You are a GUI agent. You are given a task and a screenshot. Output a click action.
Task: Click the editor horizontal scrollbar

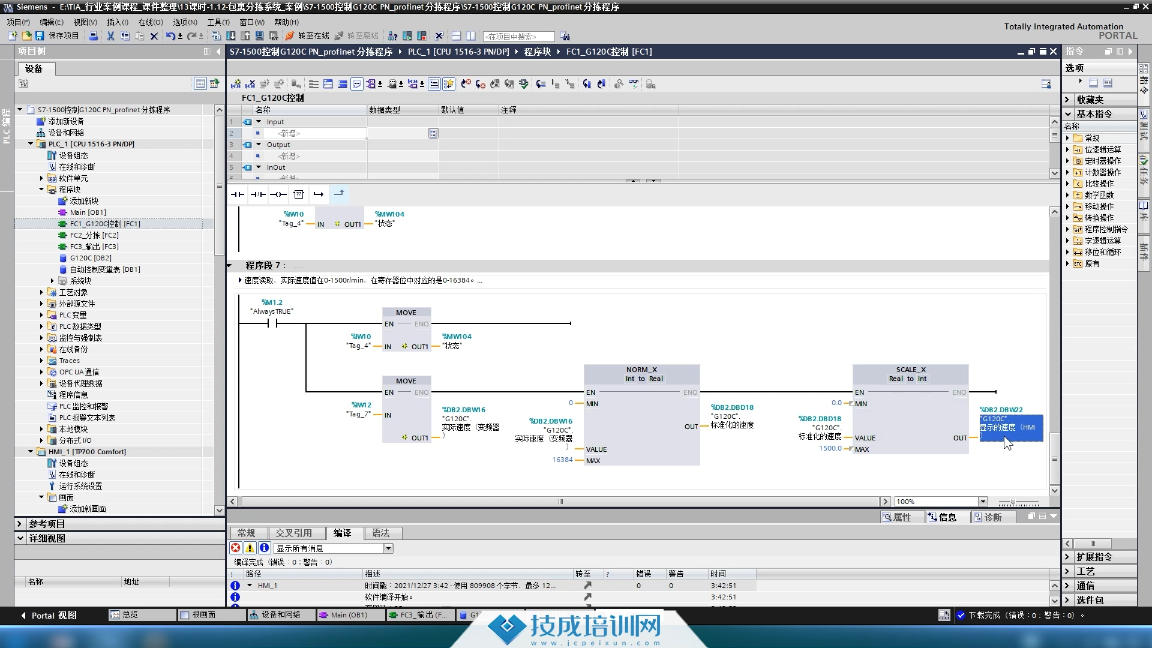pyautogui.click(x=560, y=501)
